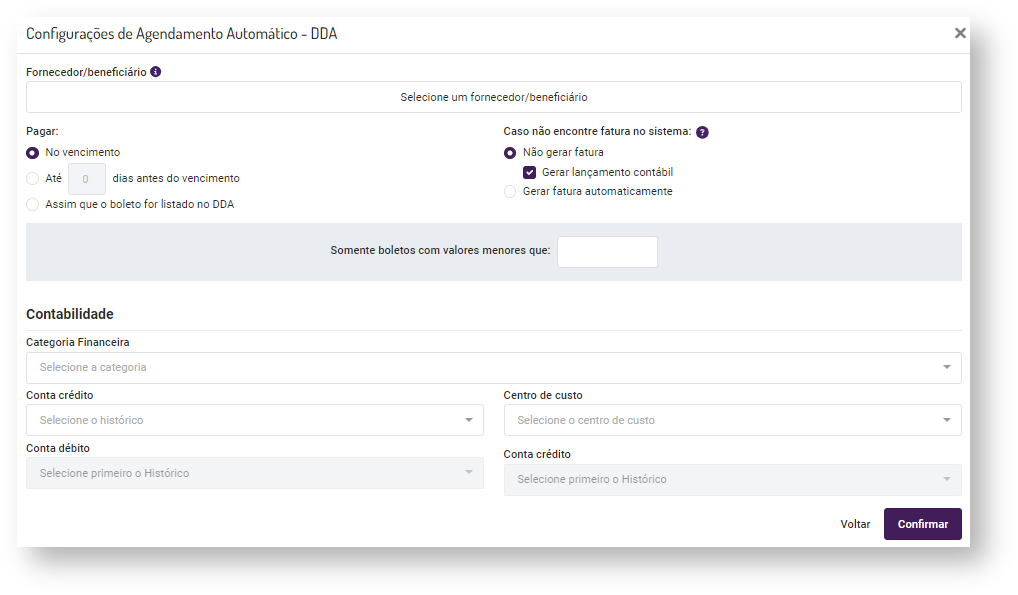The image size is (1018, 595).
Task: Click the days-before-due number field
Action: (87, 179)
